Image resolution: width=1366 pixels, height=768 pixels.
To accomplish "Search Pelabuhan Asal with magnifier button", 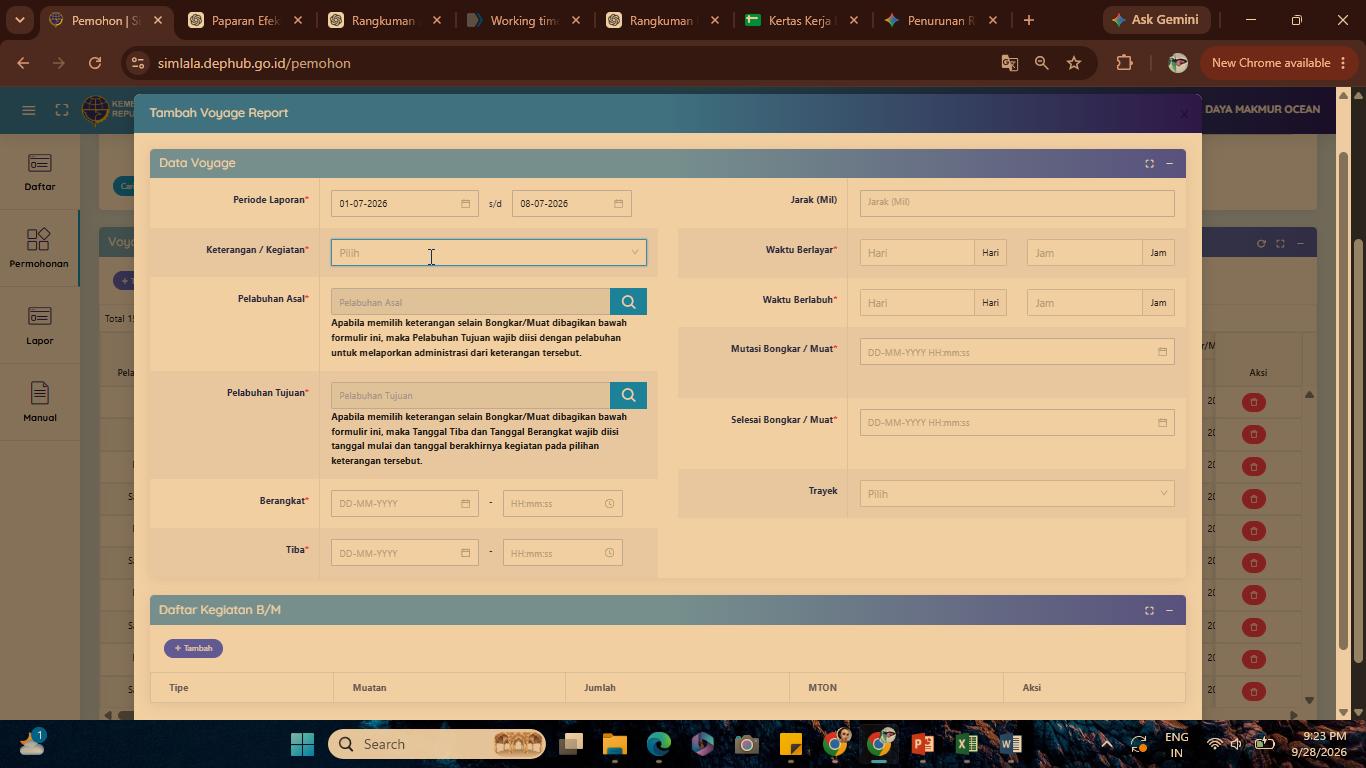I will coord(628,302).
